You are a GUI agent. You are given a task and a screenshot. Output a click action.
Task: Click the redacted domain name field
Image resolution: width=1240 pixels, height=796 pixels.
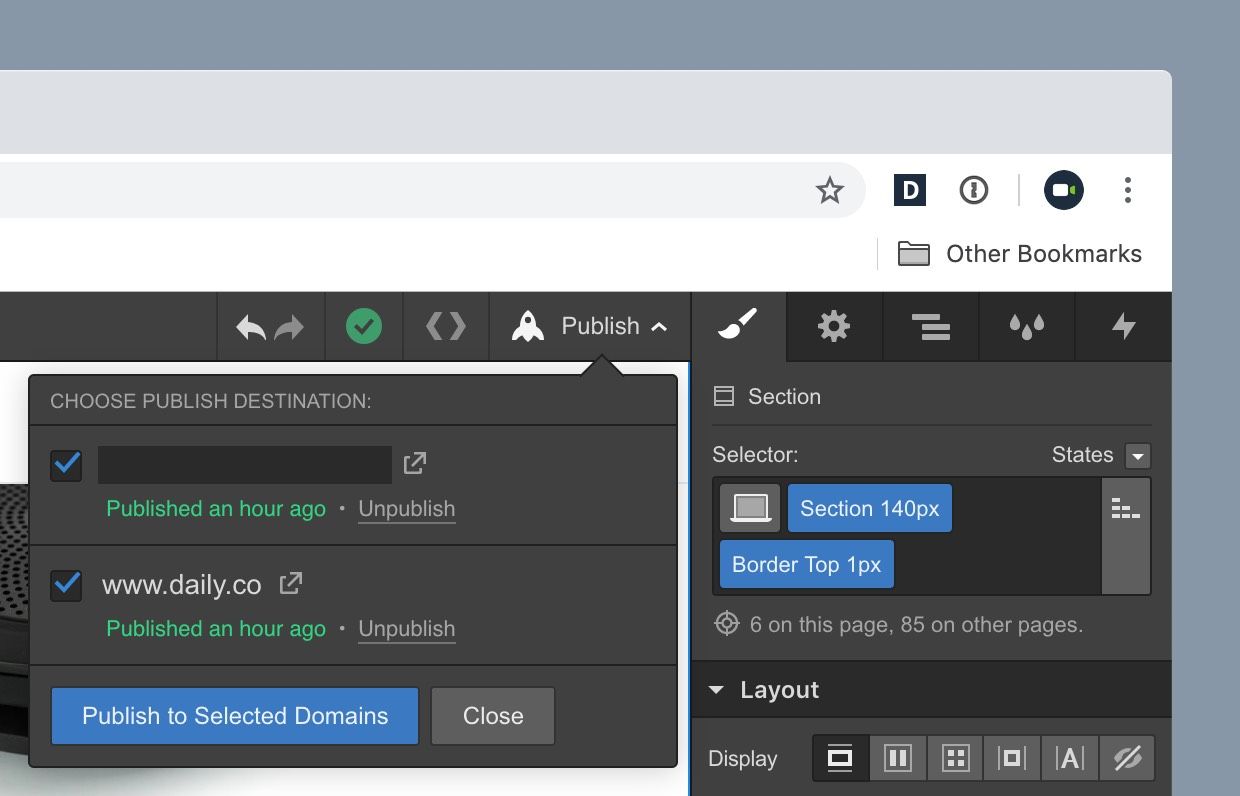(245, 465)
